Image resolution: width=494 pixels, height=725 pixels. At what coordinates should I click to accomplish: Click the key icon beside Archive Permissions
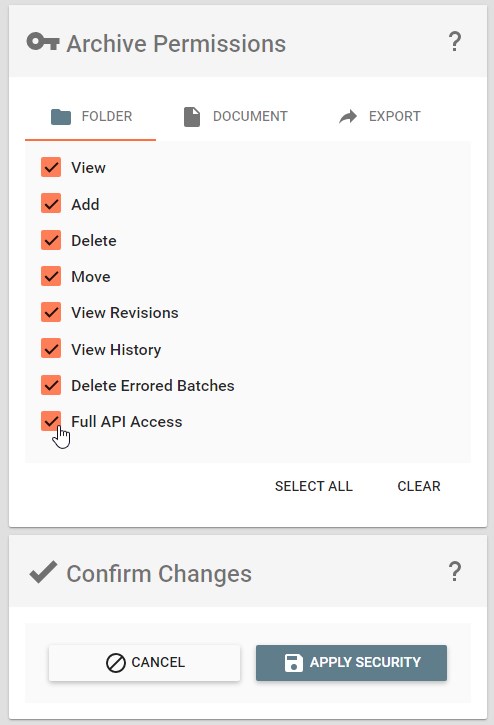(x=43, y=42)
